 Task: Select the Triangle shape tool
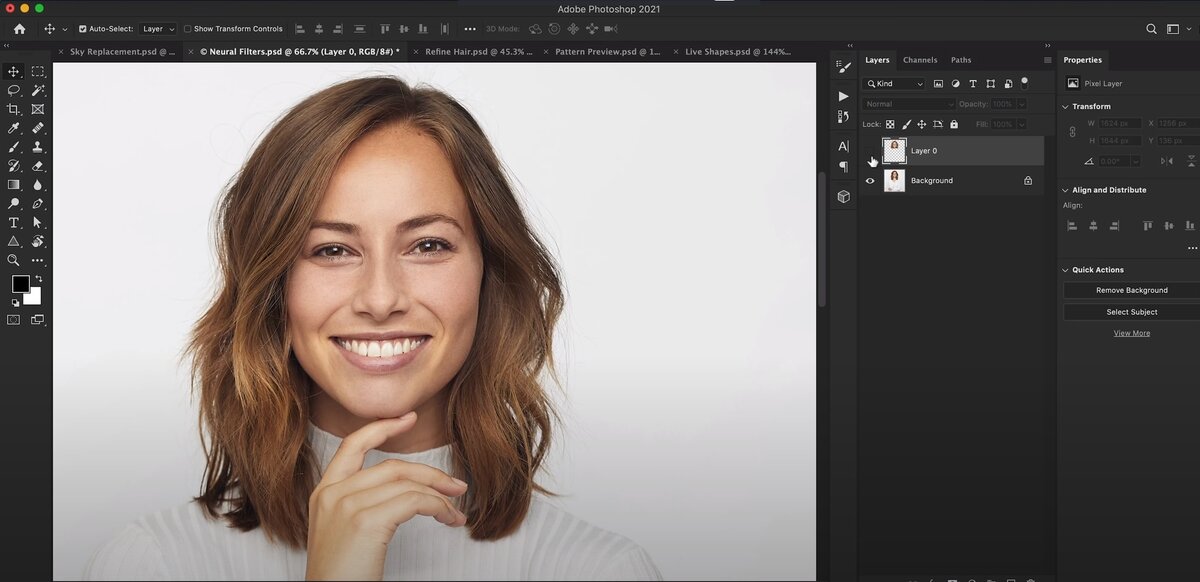pos(14,241)
